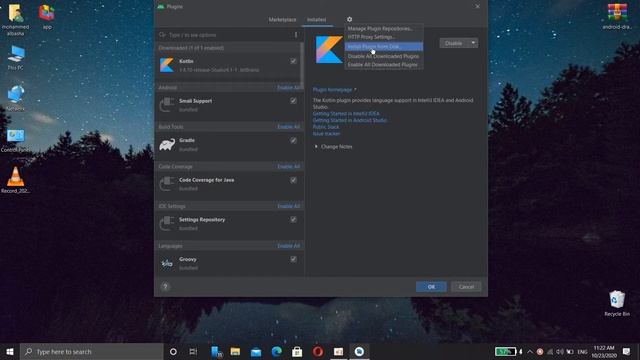Focus the plugin search field

[224, 35]
